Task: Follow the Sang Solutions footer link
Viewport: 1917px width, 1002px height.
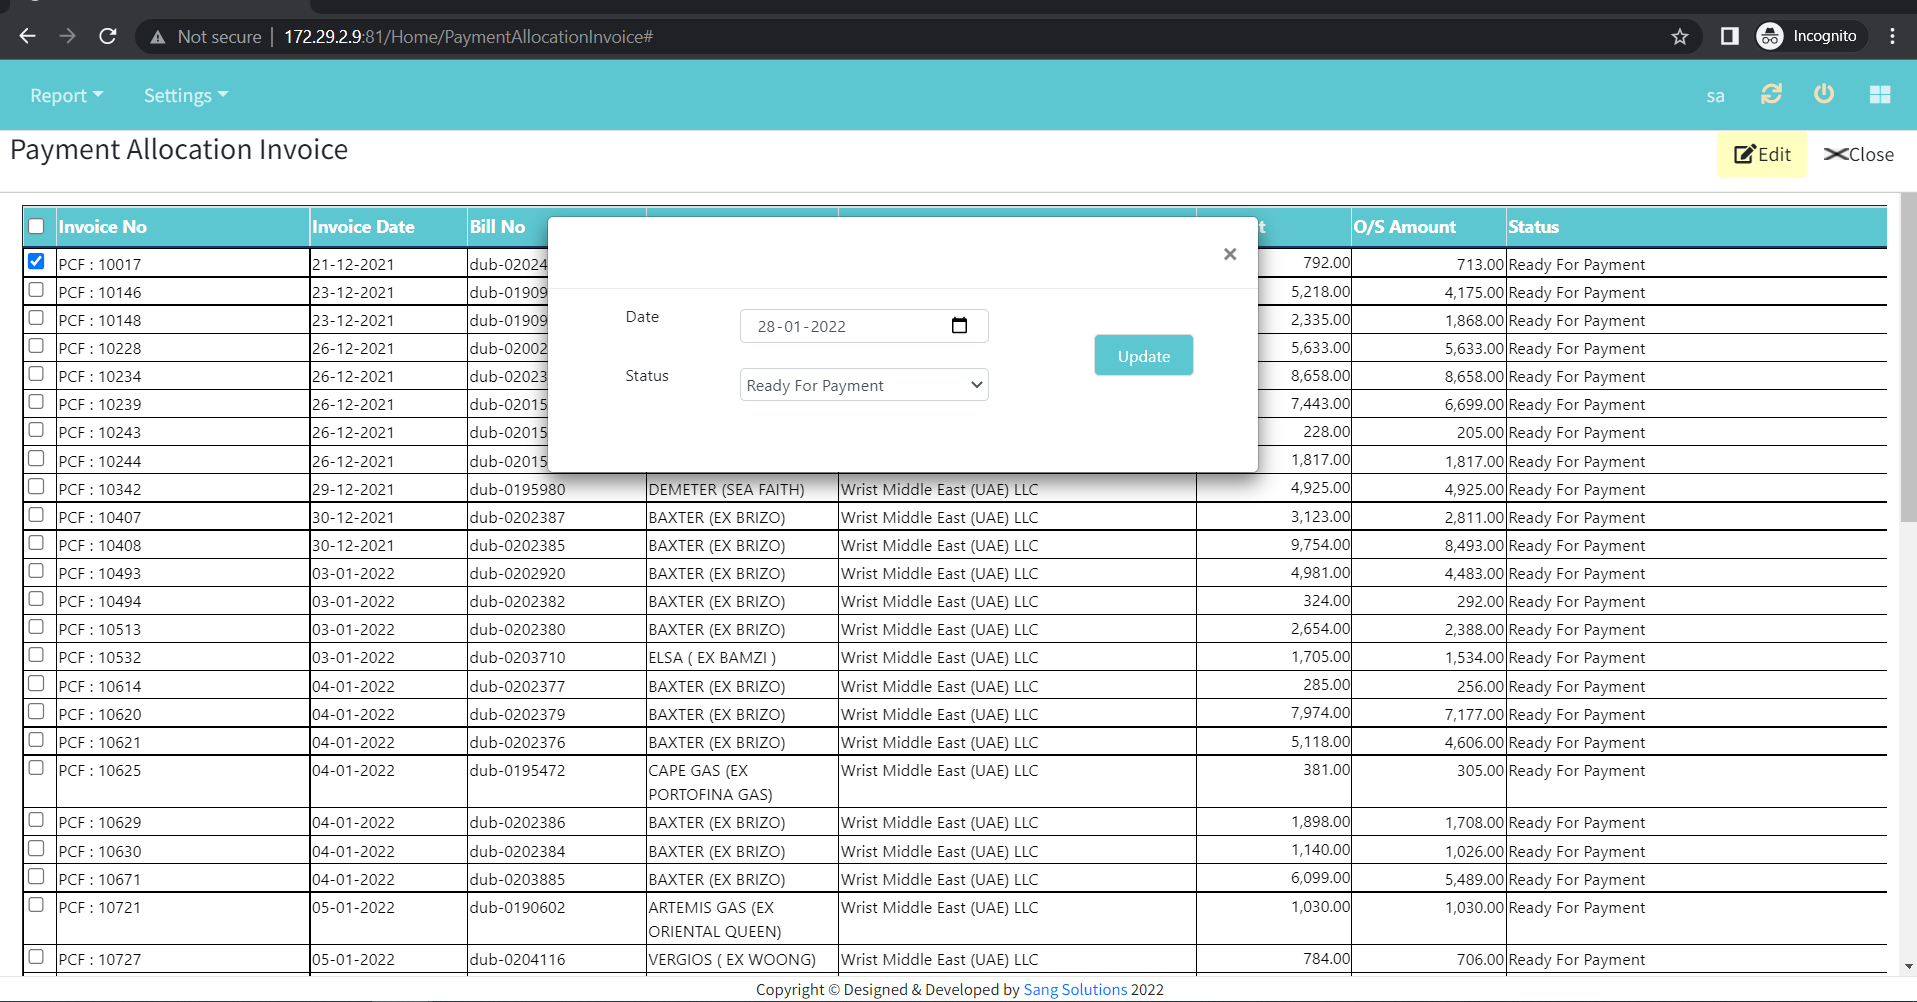Action: coord(1075,989)
